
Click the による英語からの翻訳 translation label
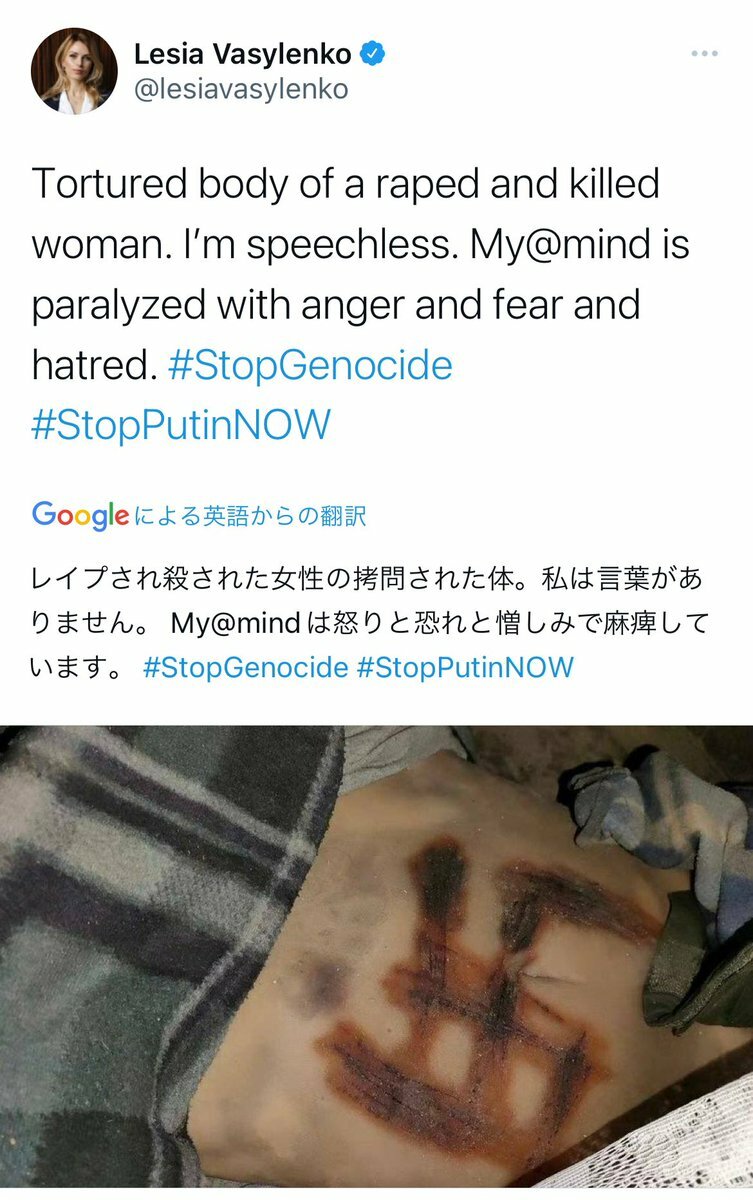click(x=249, y=516)
